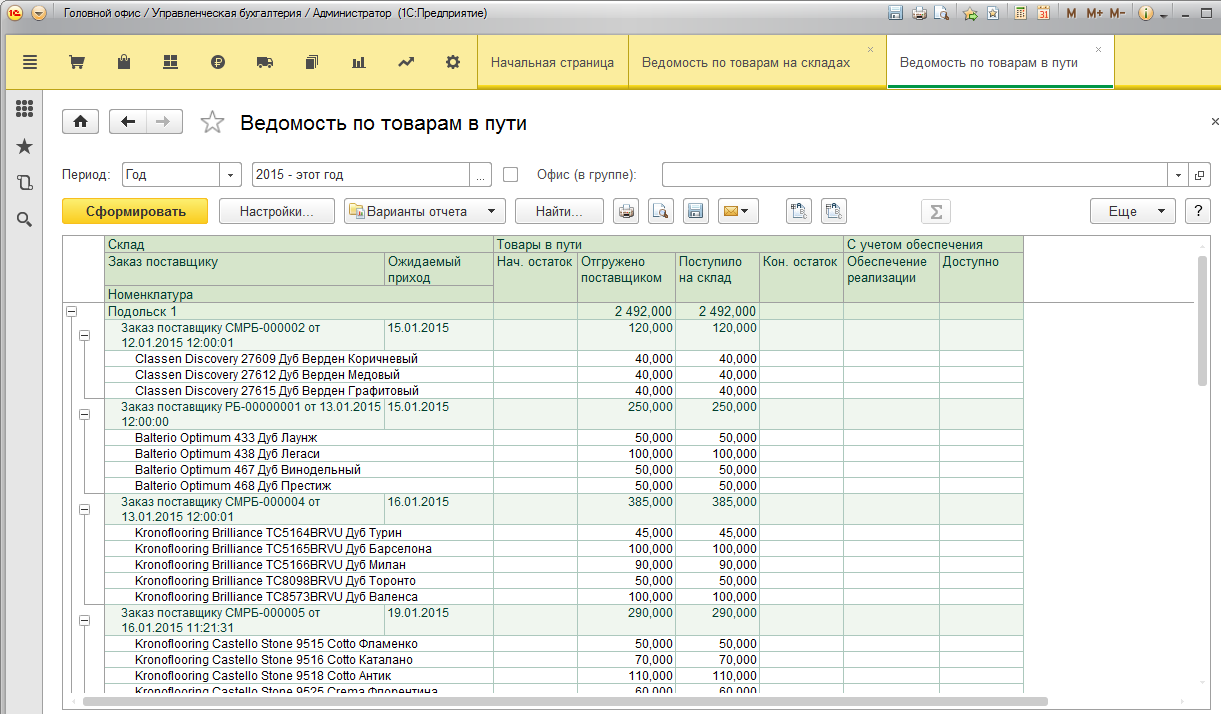Open the delivery section truck icon
This screenshot has height=714, width=1221.
265,62
